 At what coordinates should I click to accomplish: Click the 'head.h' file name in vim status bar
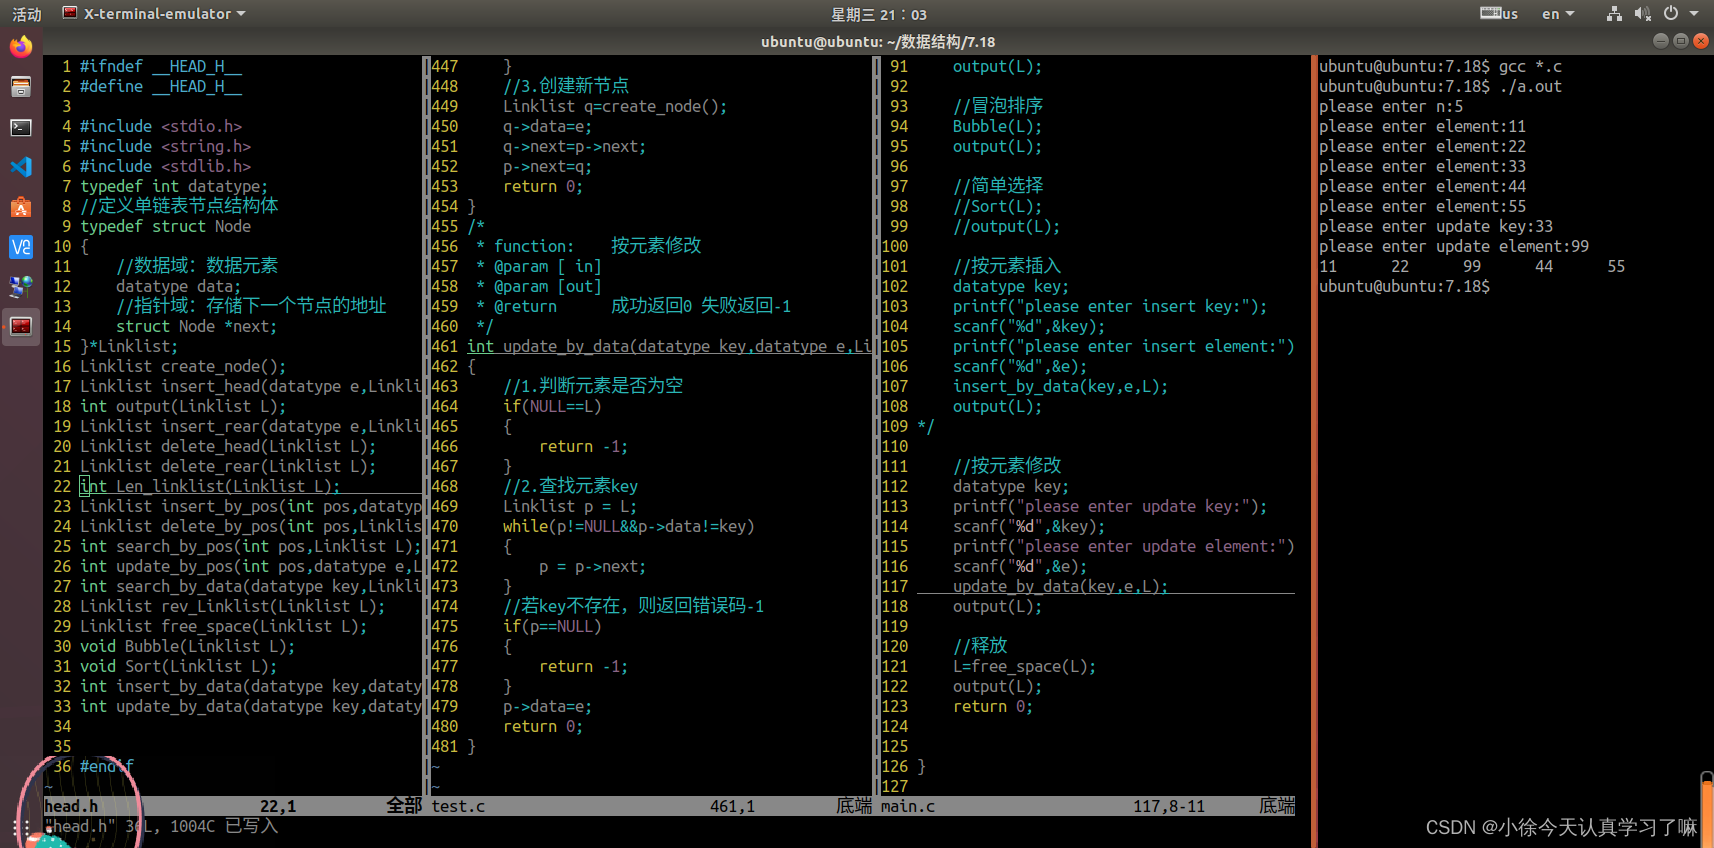coord(71,806)
